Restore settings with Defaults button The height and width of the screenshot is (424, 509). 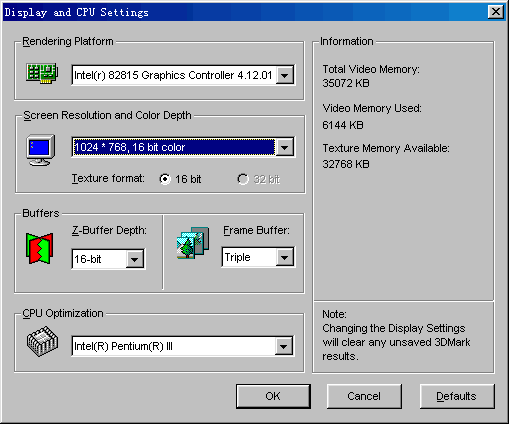(457, 396)
